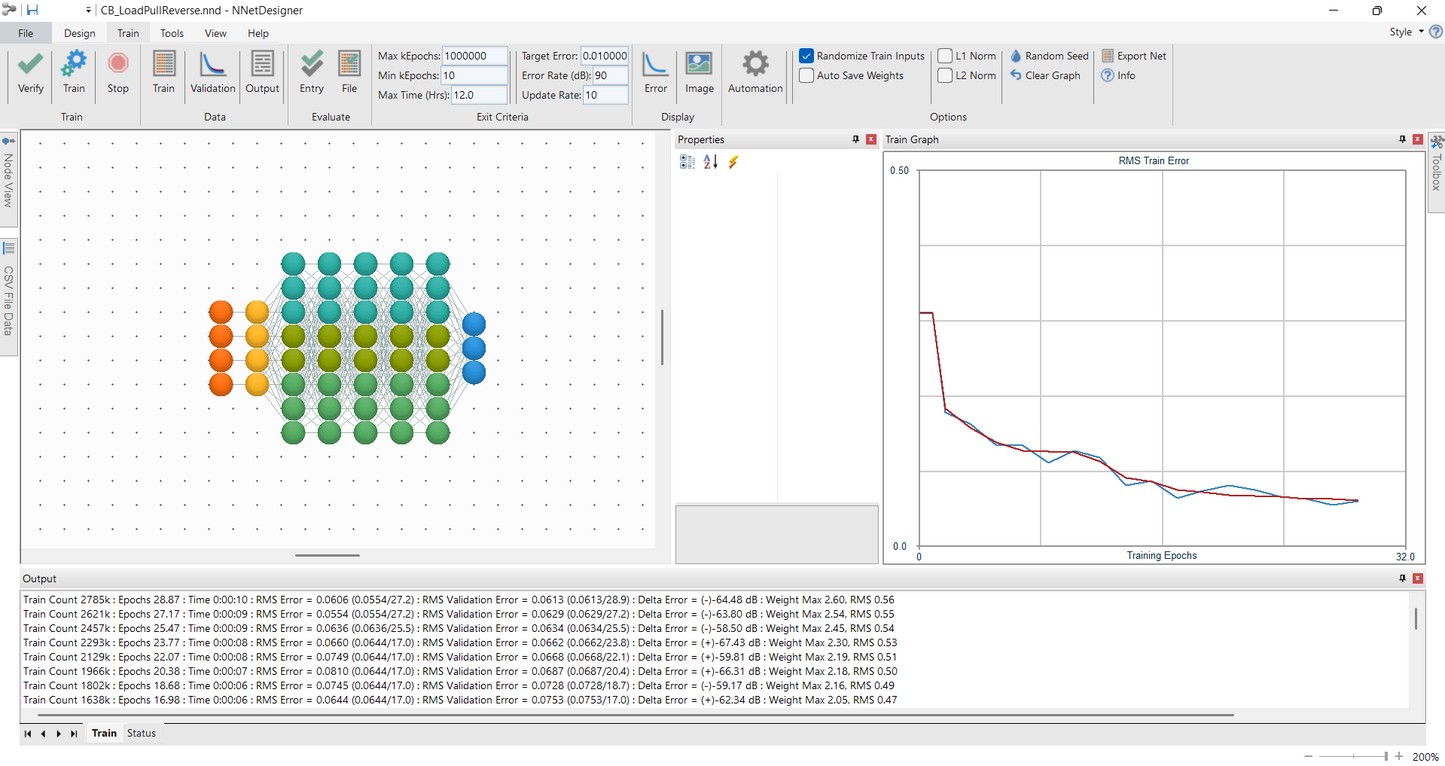
Task: Open the Output data icon
Action: 262,65
